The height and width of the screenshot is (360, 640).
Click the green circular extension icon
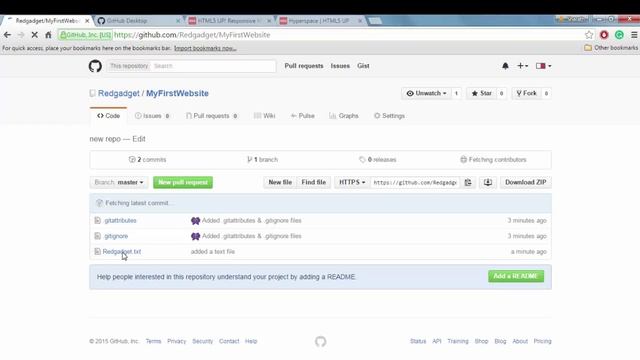click(x=619, y=35)
